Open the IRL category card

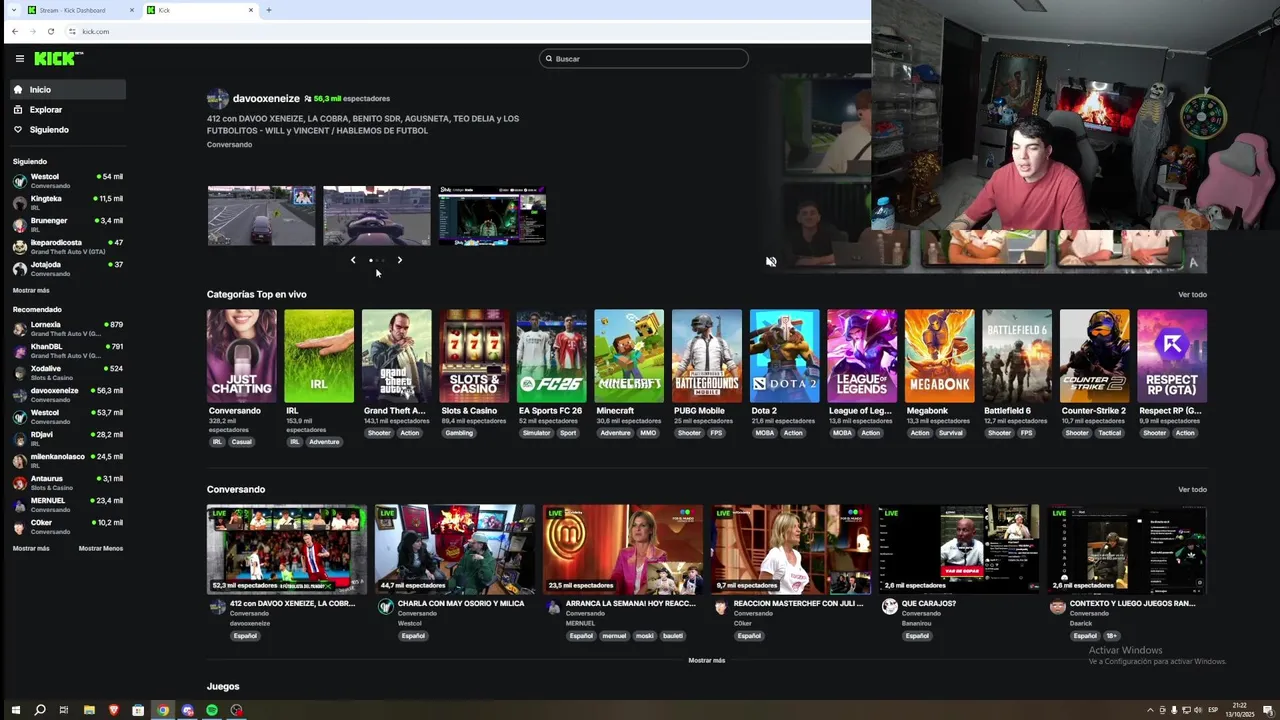319,356
